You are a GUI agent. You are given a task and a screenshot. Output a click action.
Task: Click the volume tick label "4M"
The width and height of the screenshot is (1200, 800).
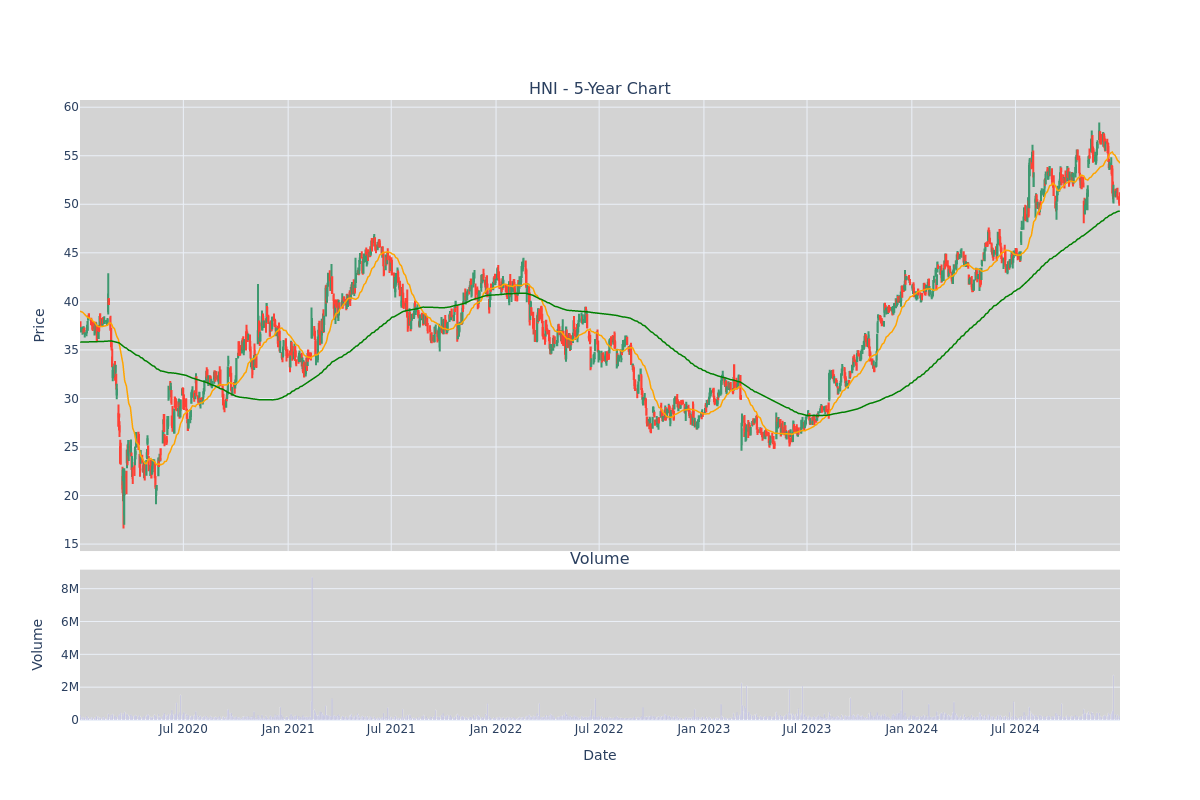click(x=70, y=655)
